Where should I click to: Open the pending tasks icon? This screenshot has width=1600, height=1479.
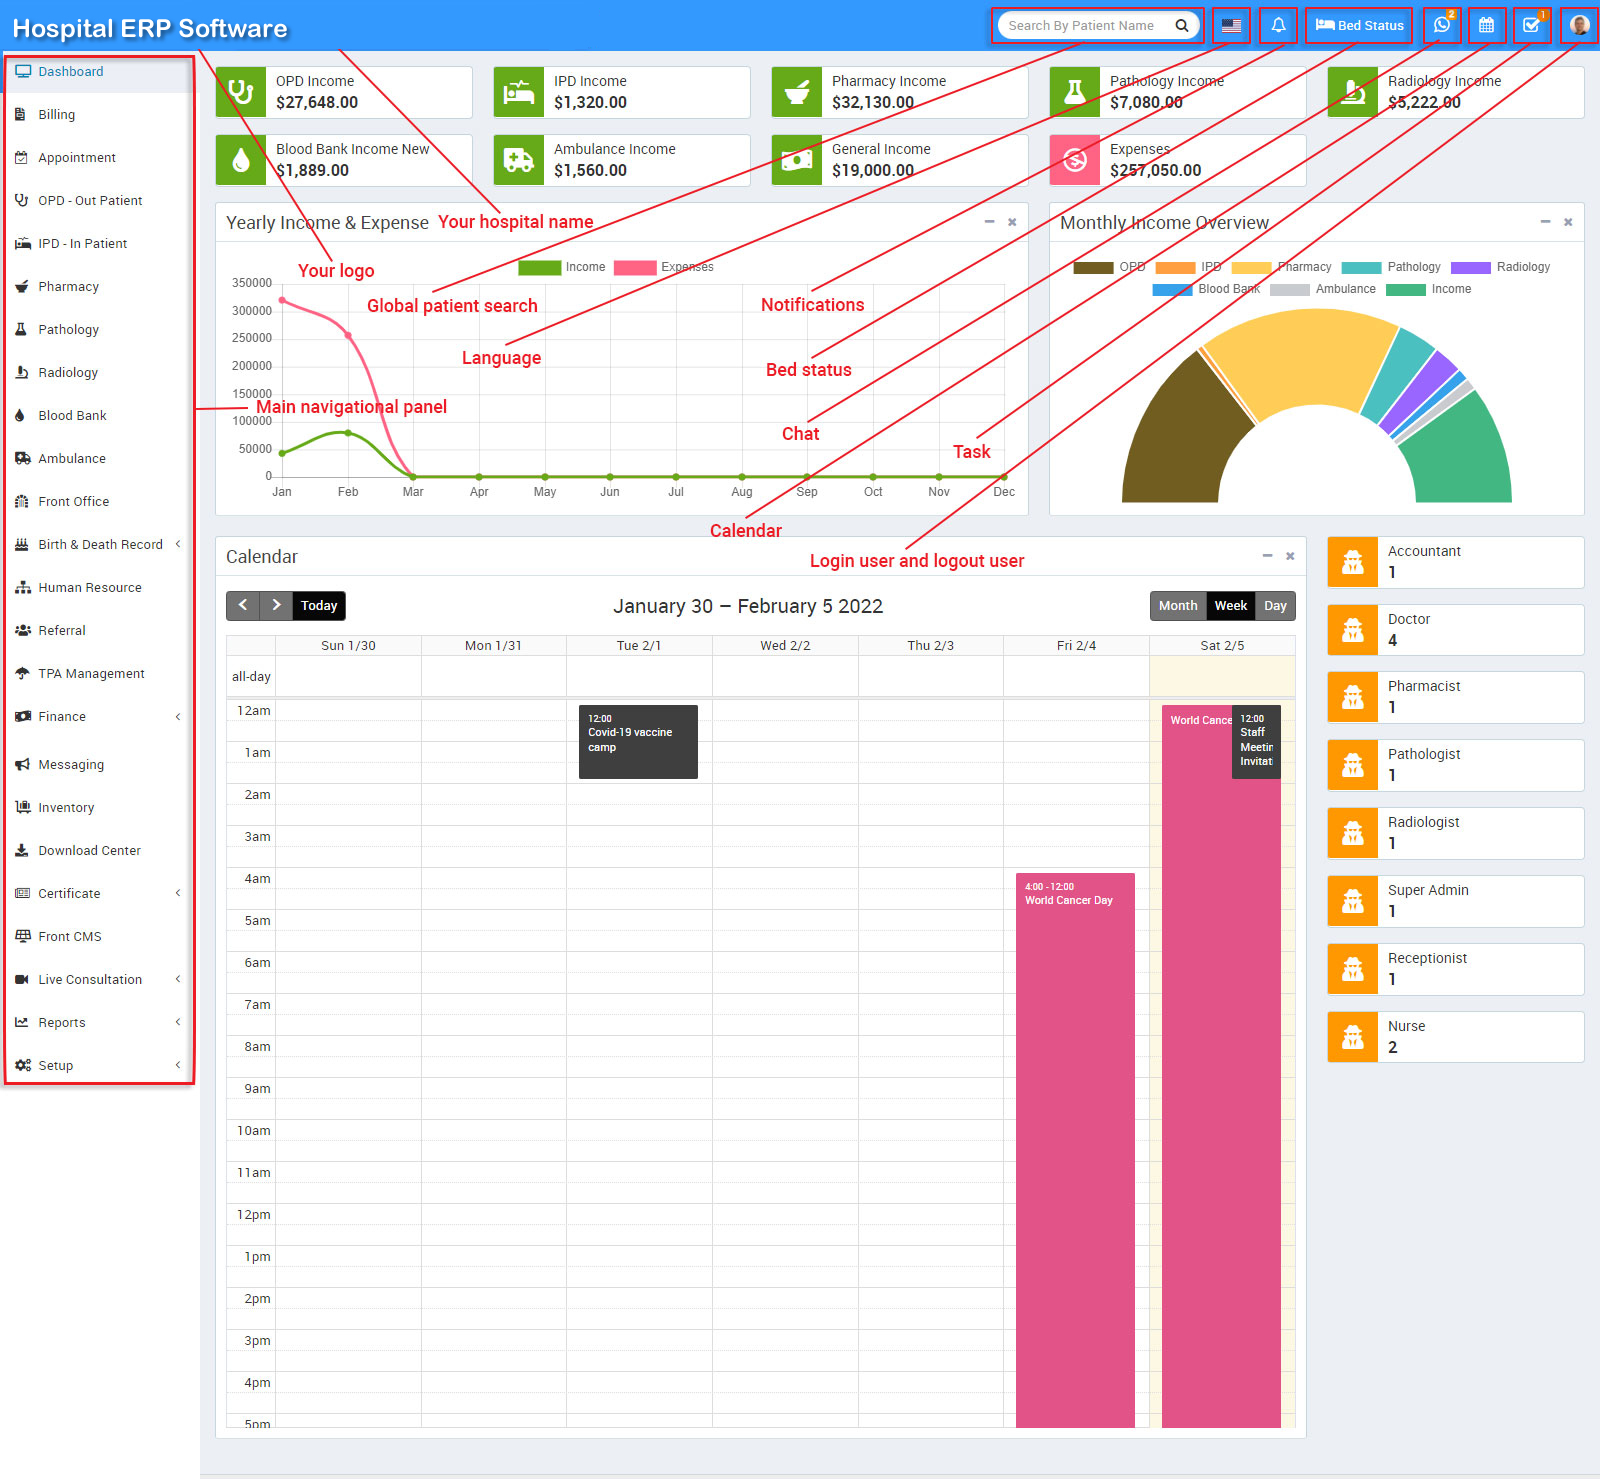click(x=1531, y=25)
